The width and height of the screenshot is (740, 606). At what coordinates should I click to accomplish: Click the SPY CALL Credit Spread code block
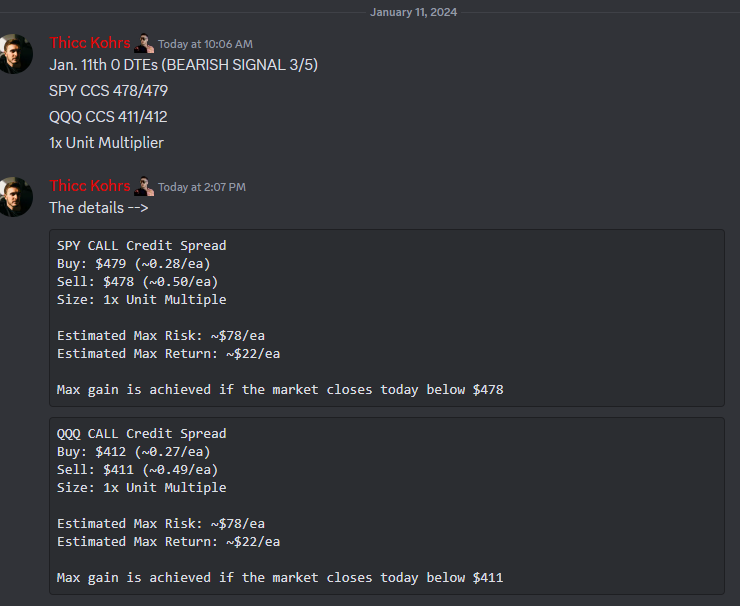tap(387, 318)
